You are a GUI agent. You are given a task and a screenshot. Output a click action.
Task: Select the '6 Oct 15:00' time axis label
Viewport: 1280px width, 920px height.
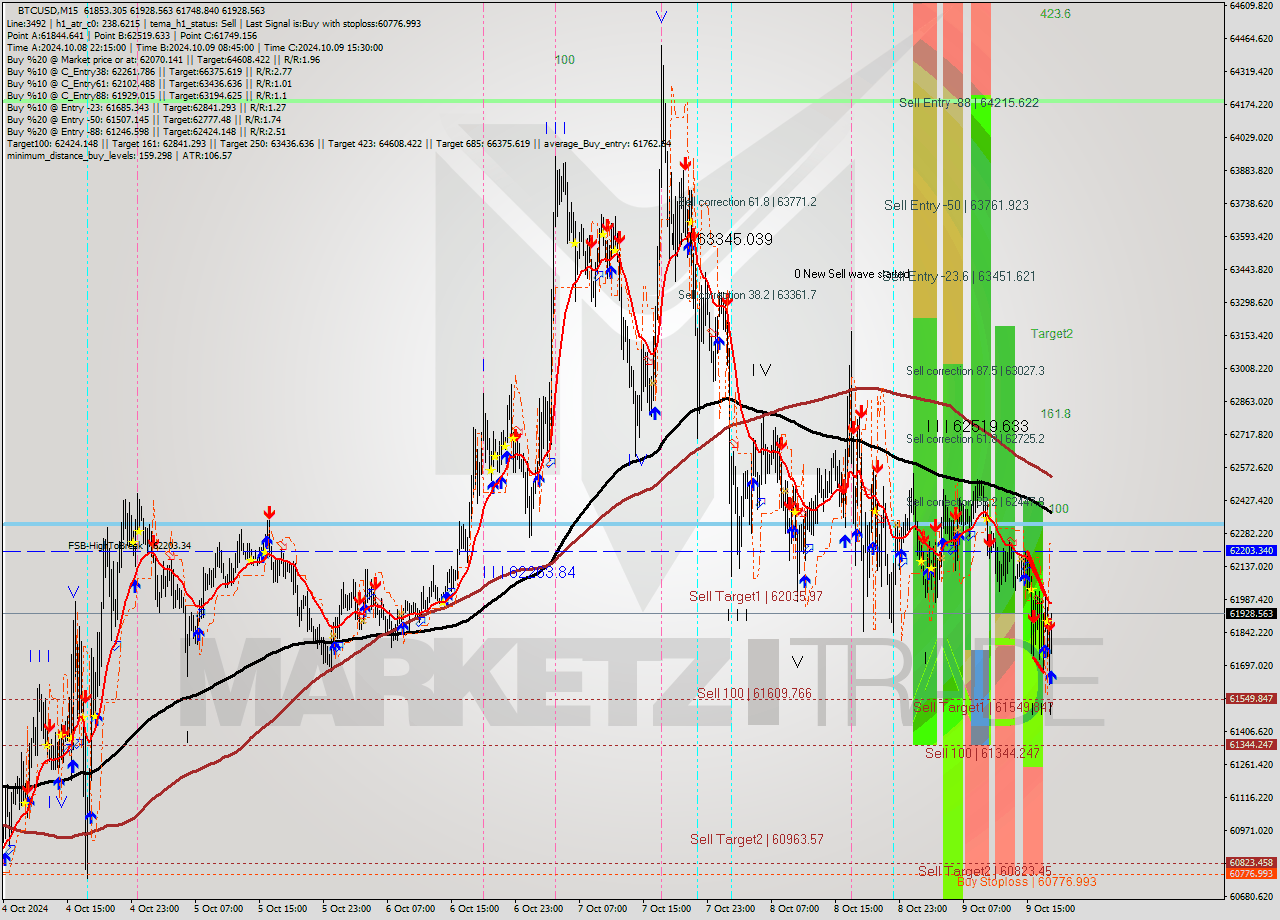coord(474,909)
